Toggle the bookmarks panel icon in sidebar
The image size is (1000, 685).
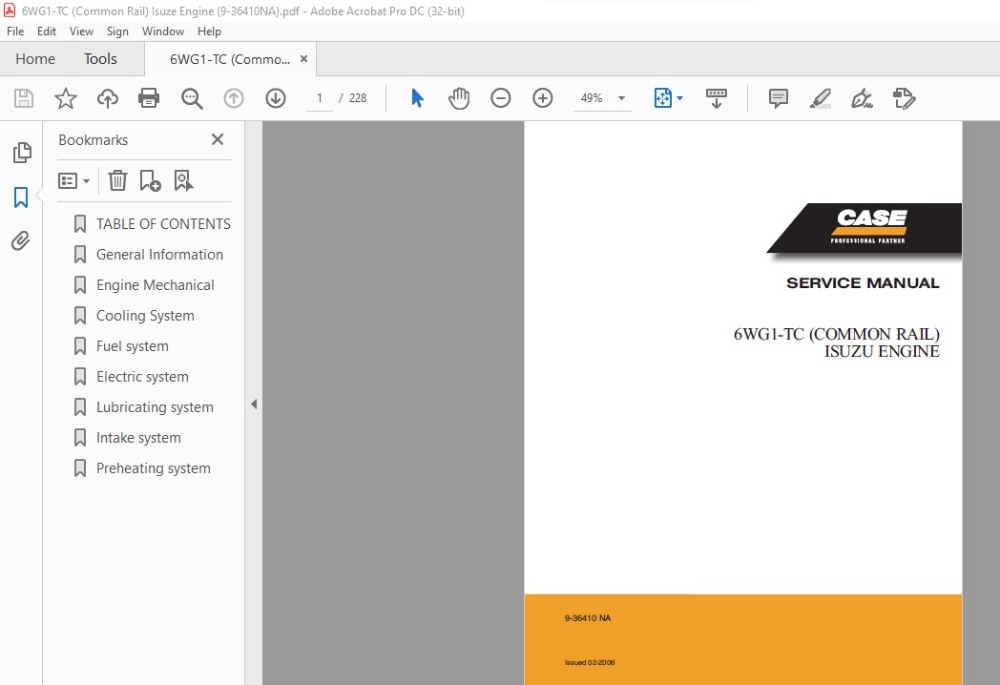21,198
